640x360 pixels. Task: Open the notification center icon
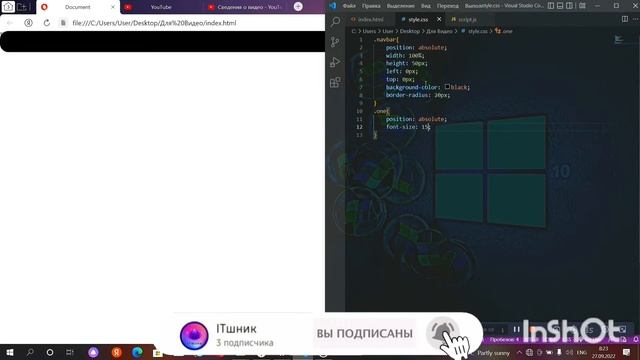coord(627,352)
